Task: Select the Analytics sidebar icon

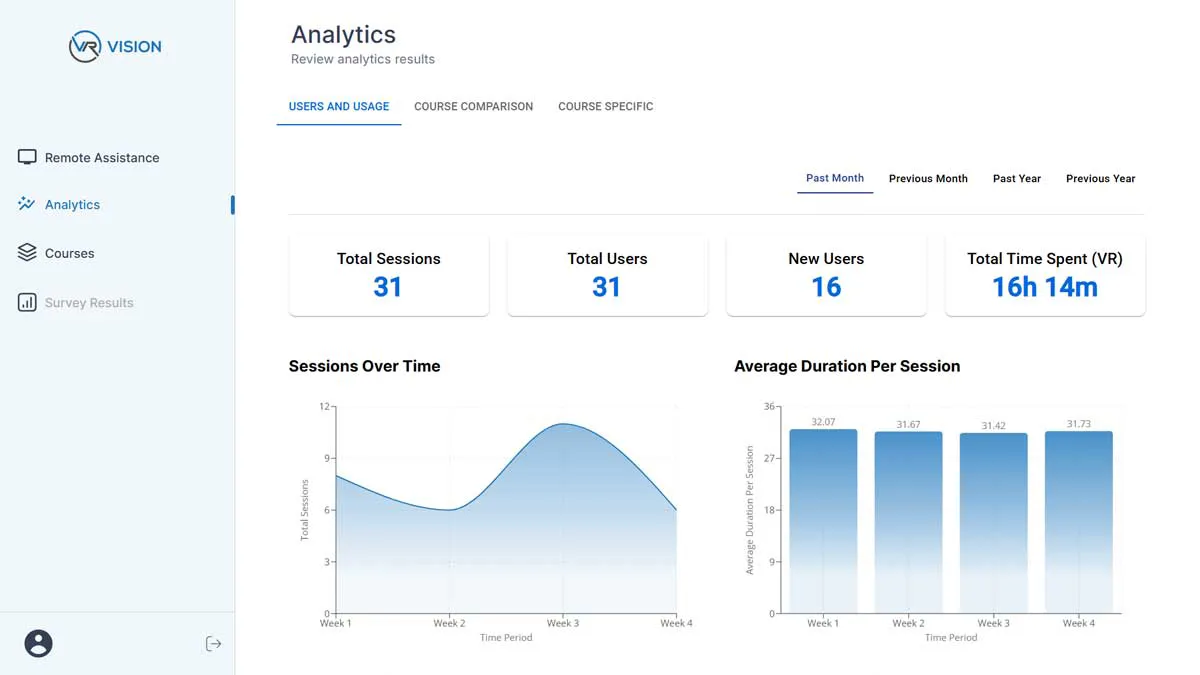Action: point(25,204)
